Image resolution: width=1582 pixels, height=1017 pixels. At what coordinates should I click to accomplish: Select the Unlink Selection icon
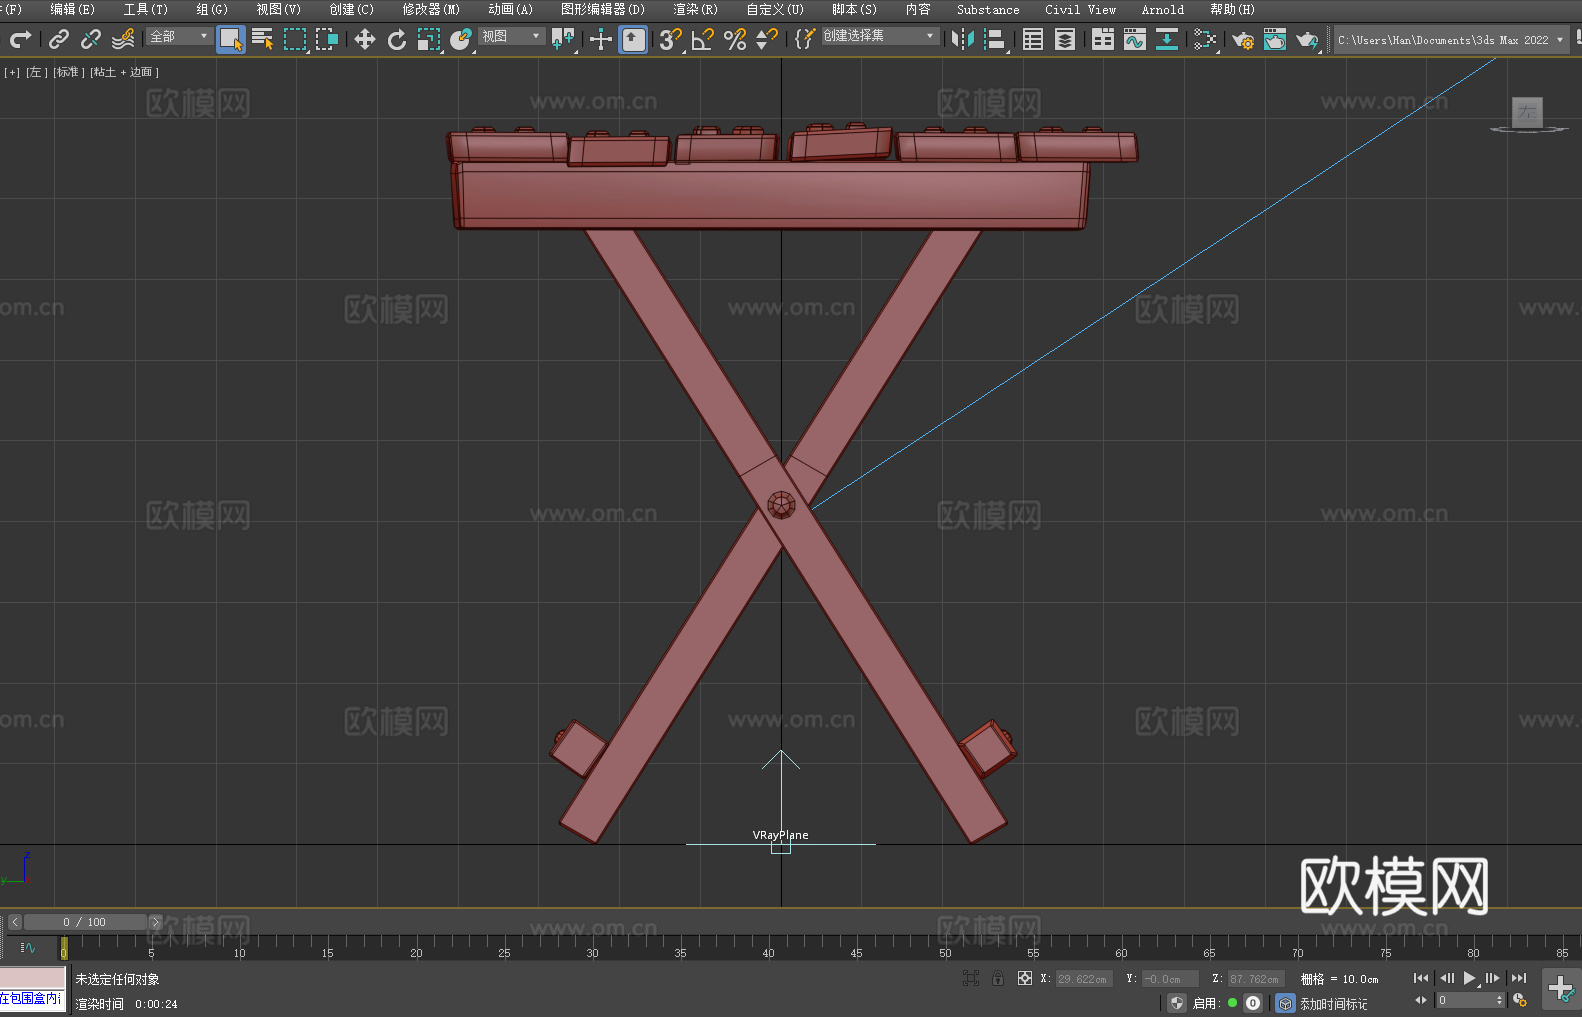[91, 39]
